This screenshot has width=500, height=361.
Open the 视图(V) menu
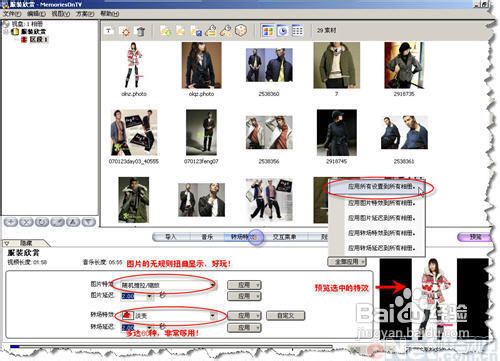coord(60,14)
